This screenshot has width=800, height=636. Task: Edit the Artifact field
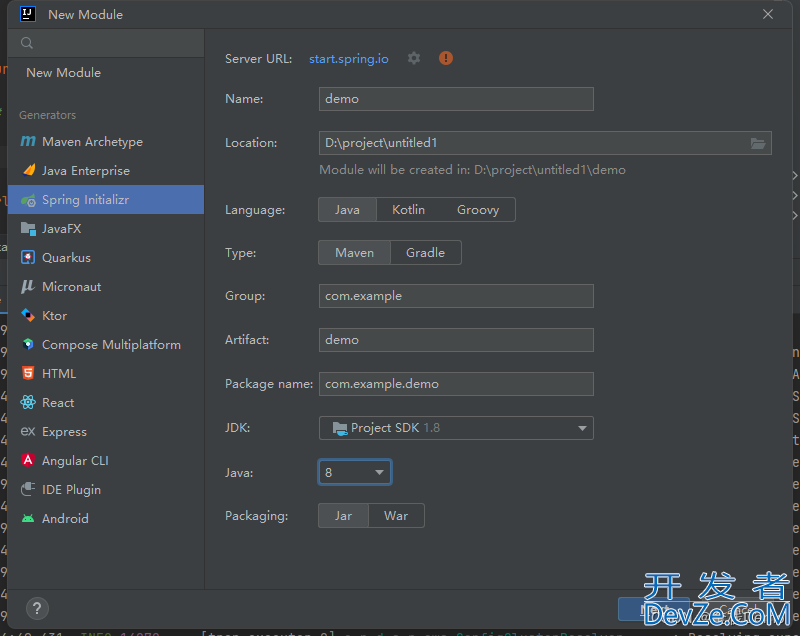tap(456, 340)
